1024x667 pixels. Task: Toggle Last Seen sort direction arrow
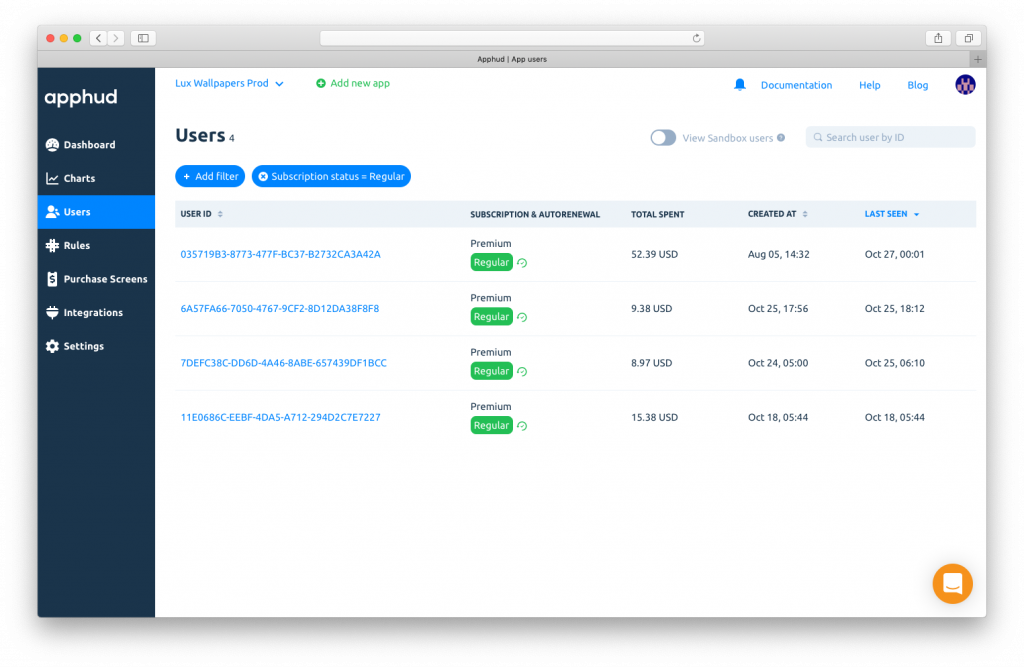click(916, 214)
